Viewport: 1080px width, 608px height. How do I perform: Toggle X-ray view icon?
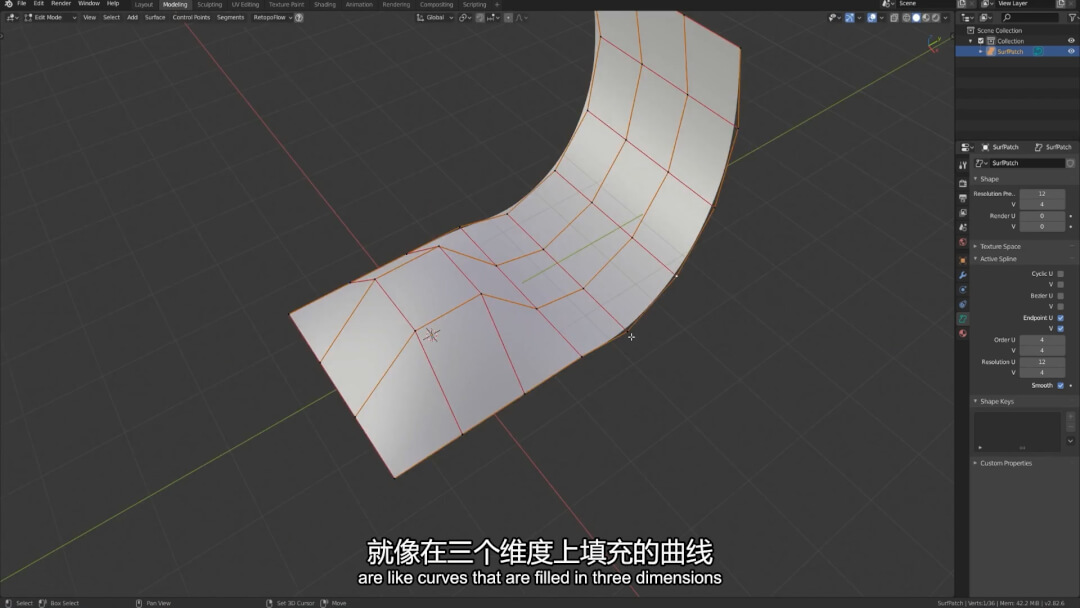[894, 18]
